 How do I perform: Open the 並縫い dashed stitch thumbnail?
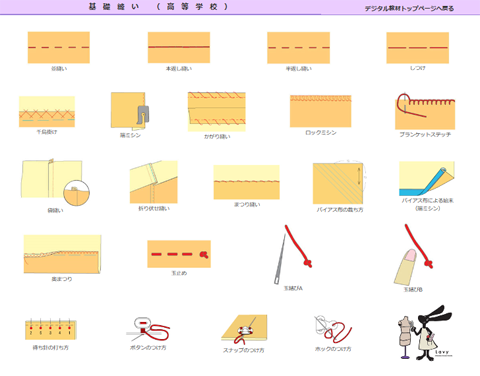pyautogui.click(x=59, y=47)
